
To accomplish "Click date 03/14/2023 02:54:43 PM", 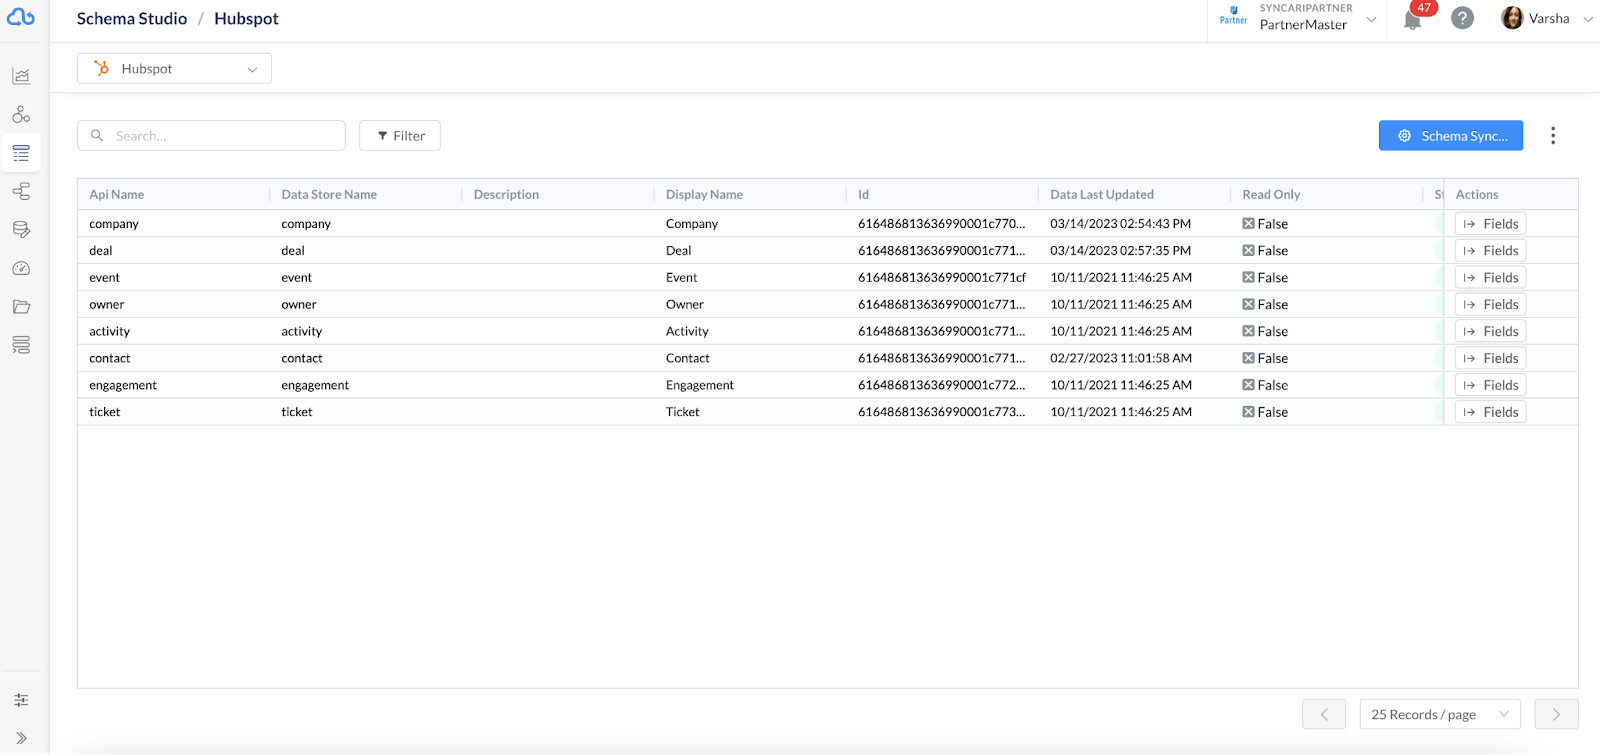I will (x=1121, y=224).
